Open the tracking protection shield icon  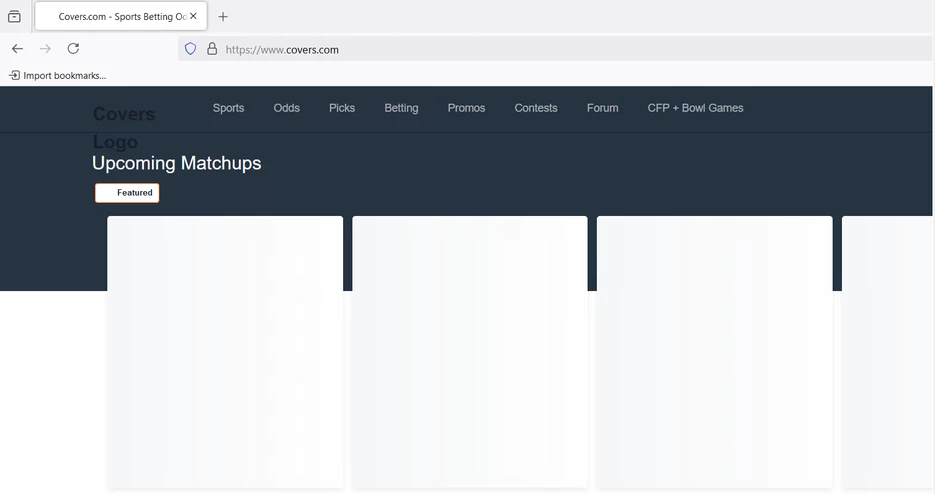[190, 49]
